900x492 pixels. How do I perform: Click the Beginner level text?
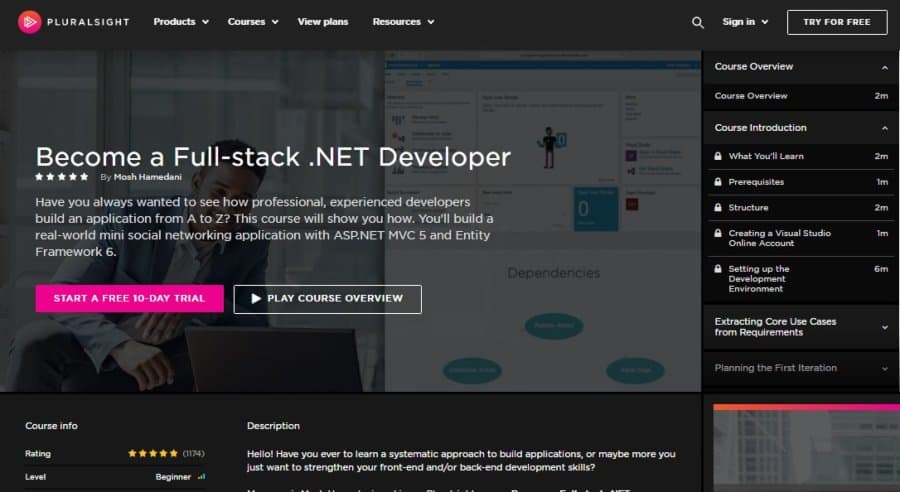(173, 476)
